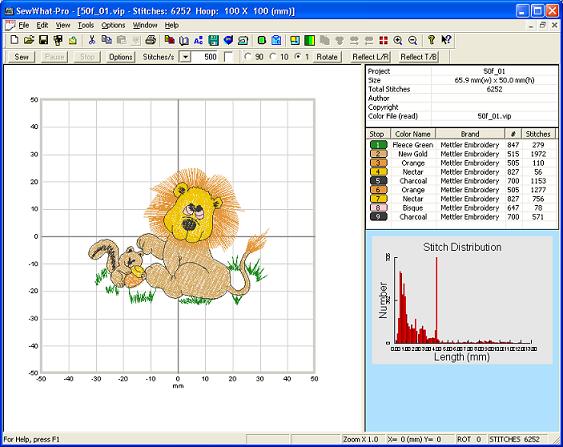Screen dimensions: 563x447
Task: Select the 10 degree rotation radio button
Action: (273, 57)
